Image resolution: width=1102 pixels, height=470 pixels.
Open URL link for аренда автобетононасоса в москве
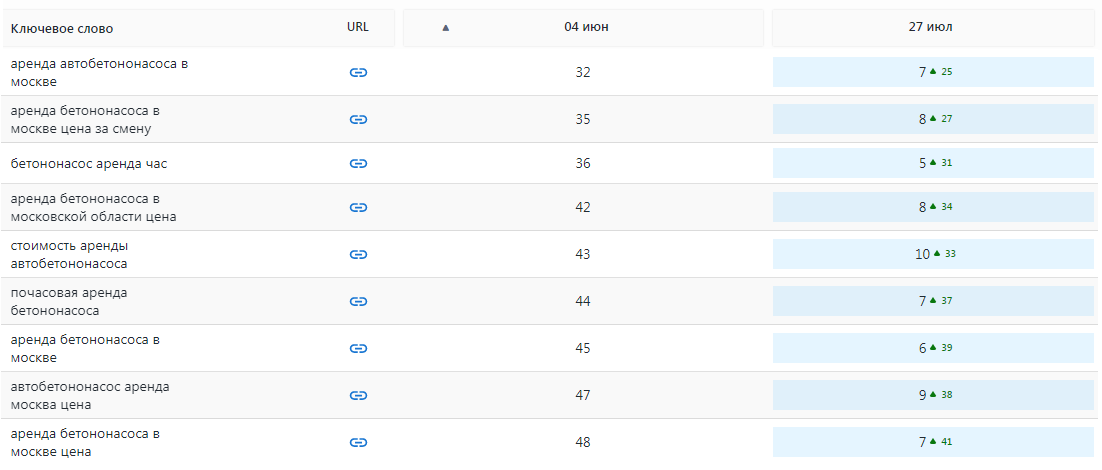[358, 72]
